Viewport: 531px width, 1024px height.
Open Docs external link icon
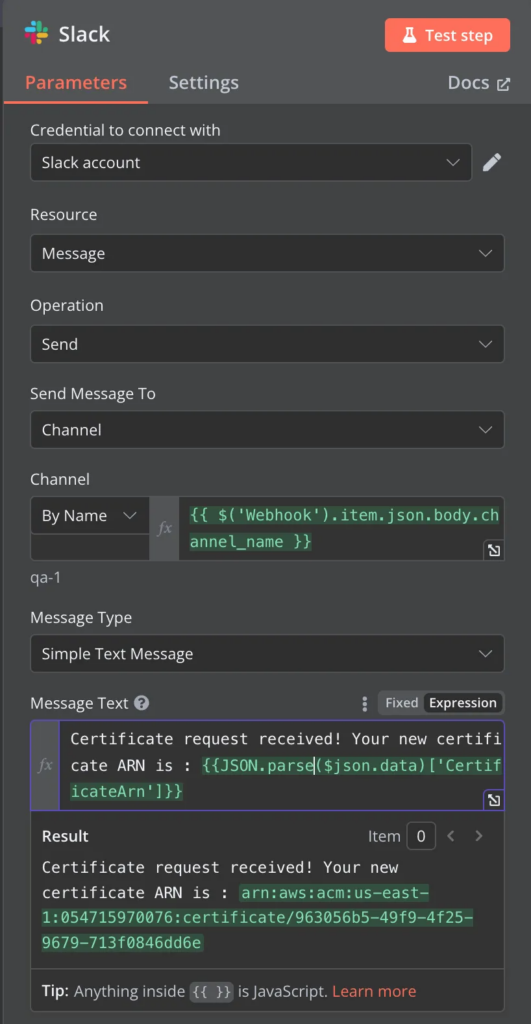point(504,84)
